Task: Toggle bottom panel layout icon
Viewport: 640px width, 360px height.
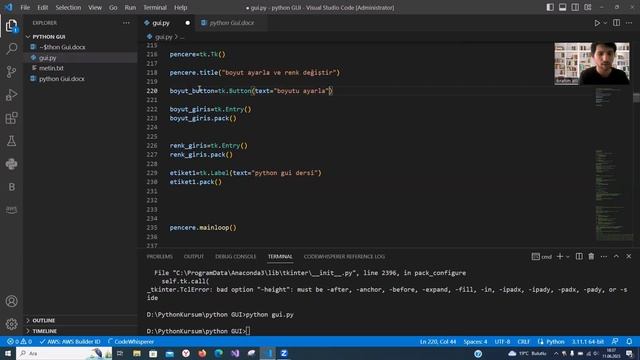Action: click(x=562, y=7)
